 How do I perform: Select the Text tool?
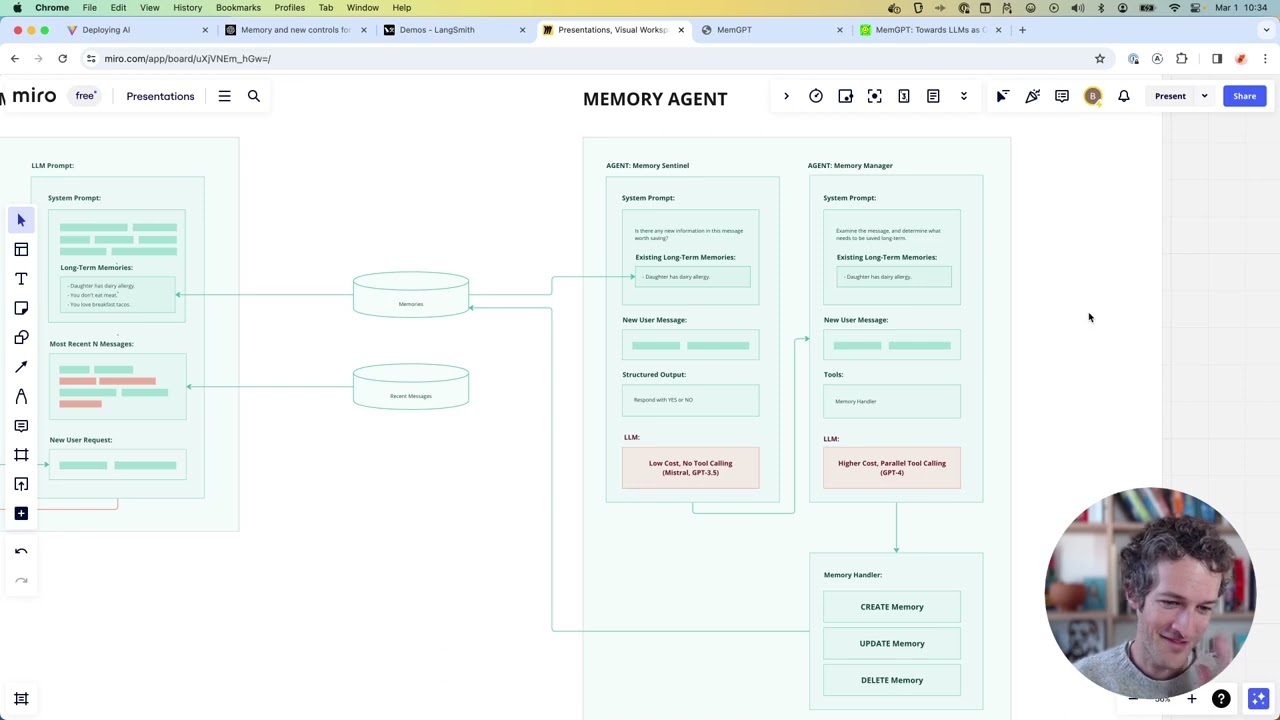pos(21,279)
